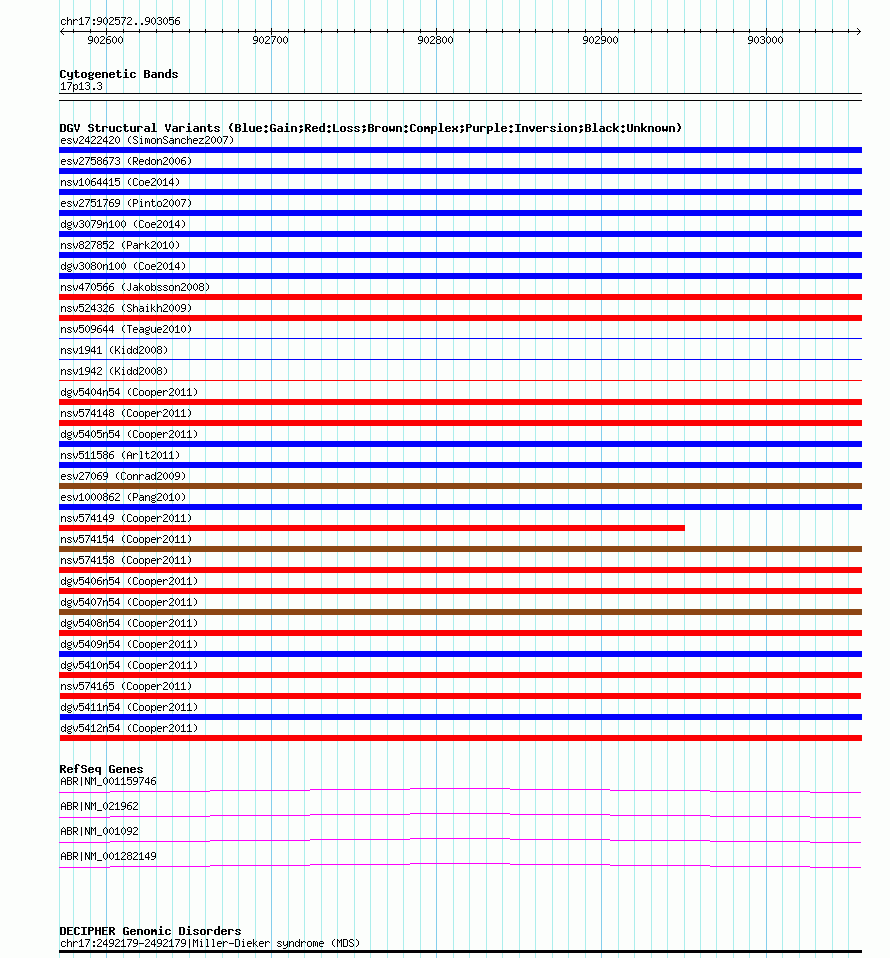Select dgv5410n54 (Cooper2011) variant label
Image resolution: width=890 pixels, height=958 pixels.
pos(129,665)
